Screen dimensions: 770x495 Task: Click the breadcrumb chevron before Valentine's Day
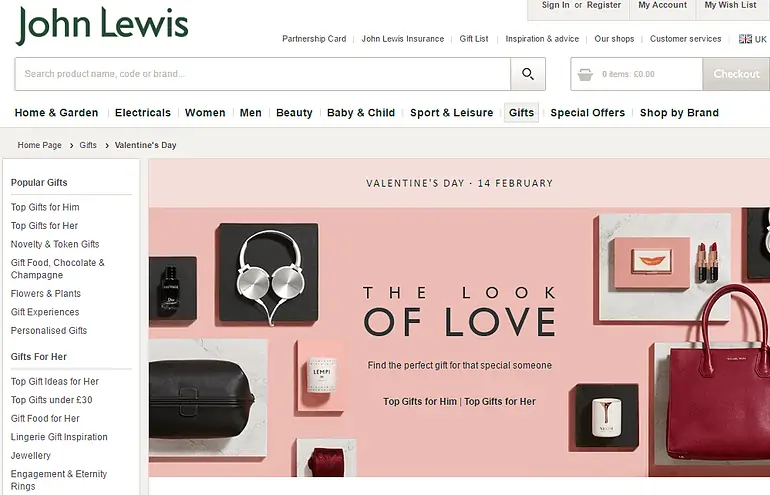click(107, 145)
